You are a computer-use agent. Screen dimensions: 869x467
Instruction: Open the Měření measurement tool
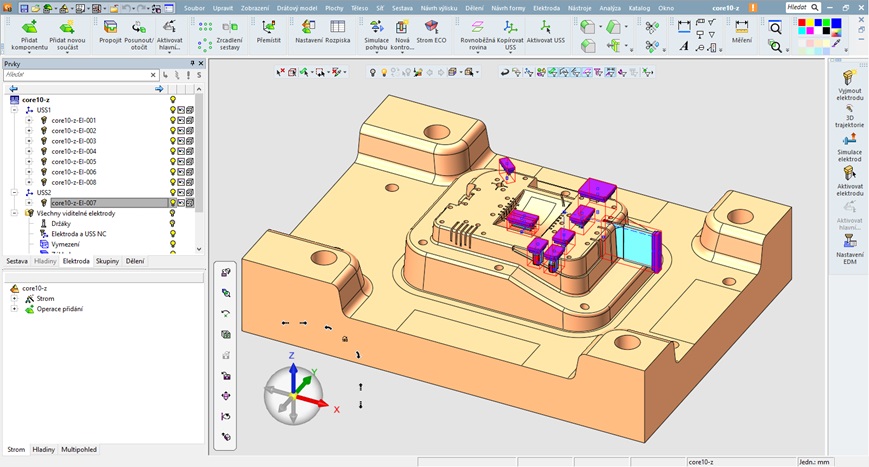(x=742, y=33)
